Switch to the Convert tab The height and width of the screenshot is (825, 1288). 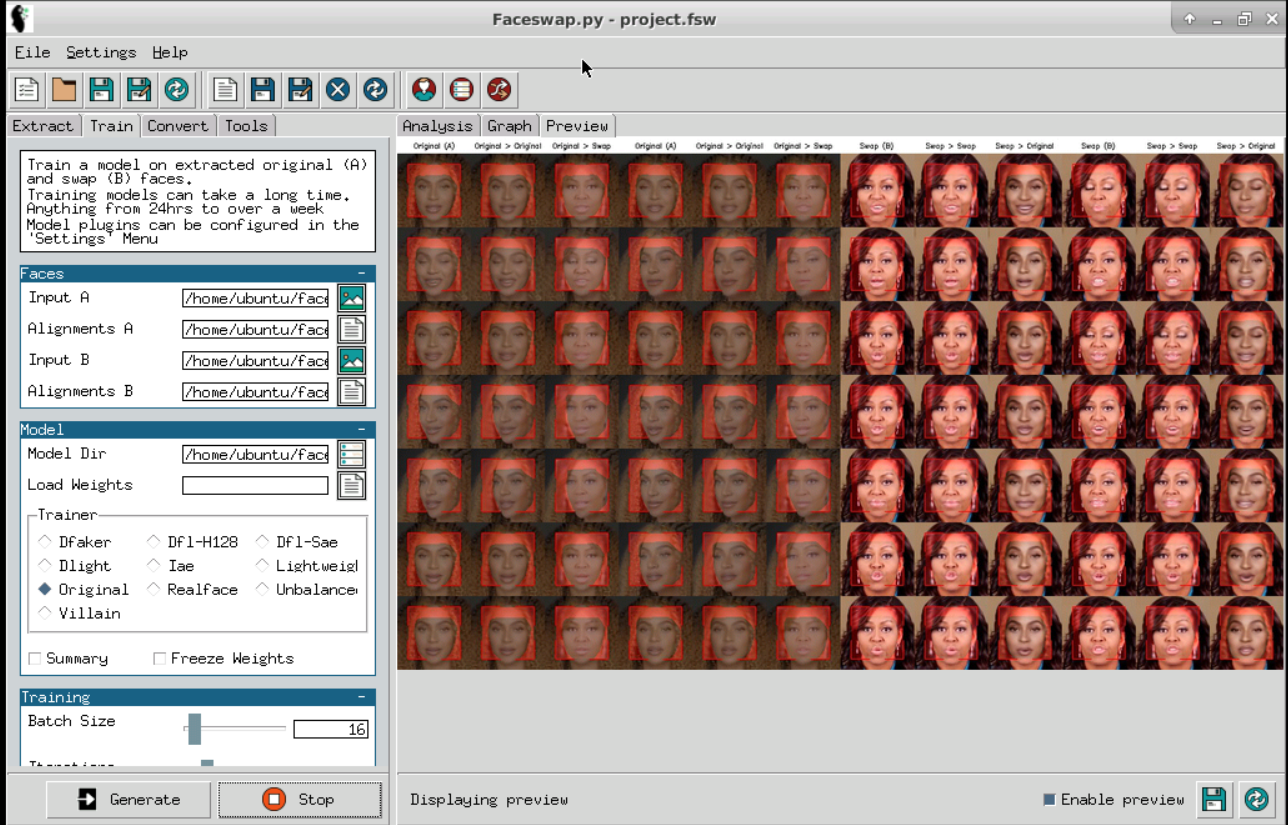(x=178, y=126)
